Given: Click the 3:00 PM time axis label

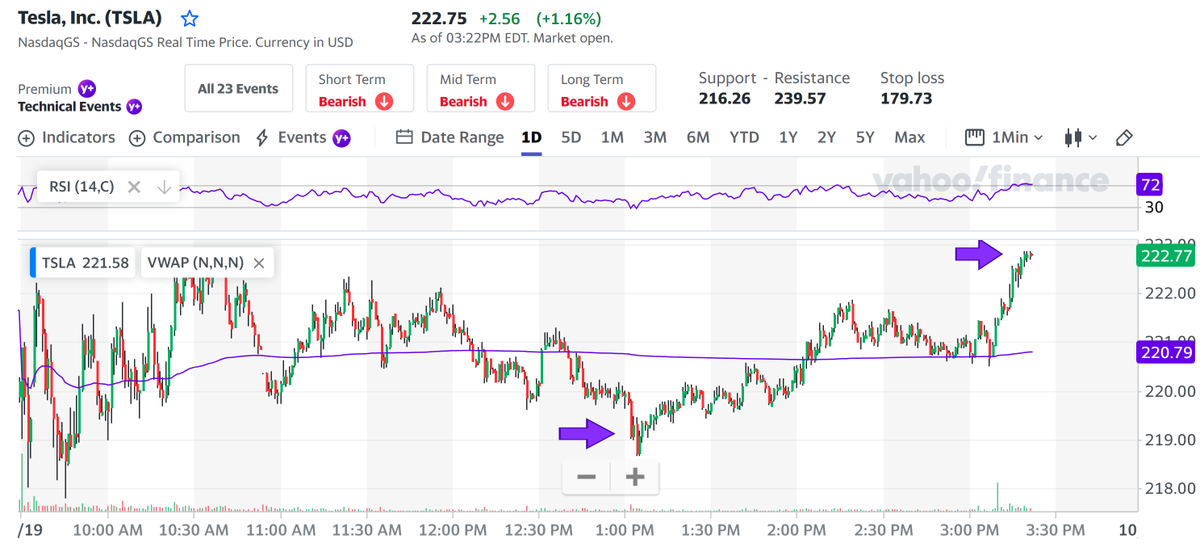Looking at the screenshot, I should [972, 529].
